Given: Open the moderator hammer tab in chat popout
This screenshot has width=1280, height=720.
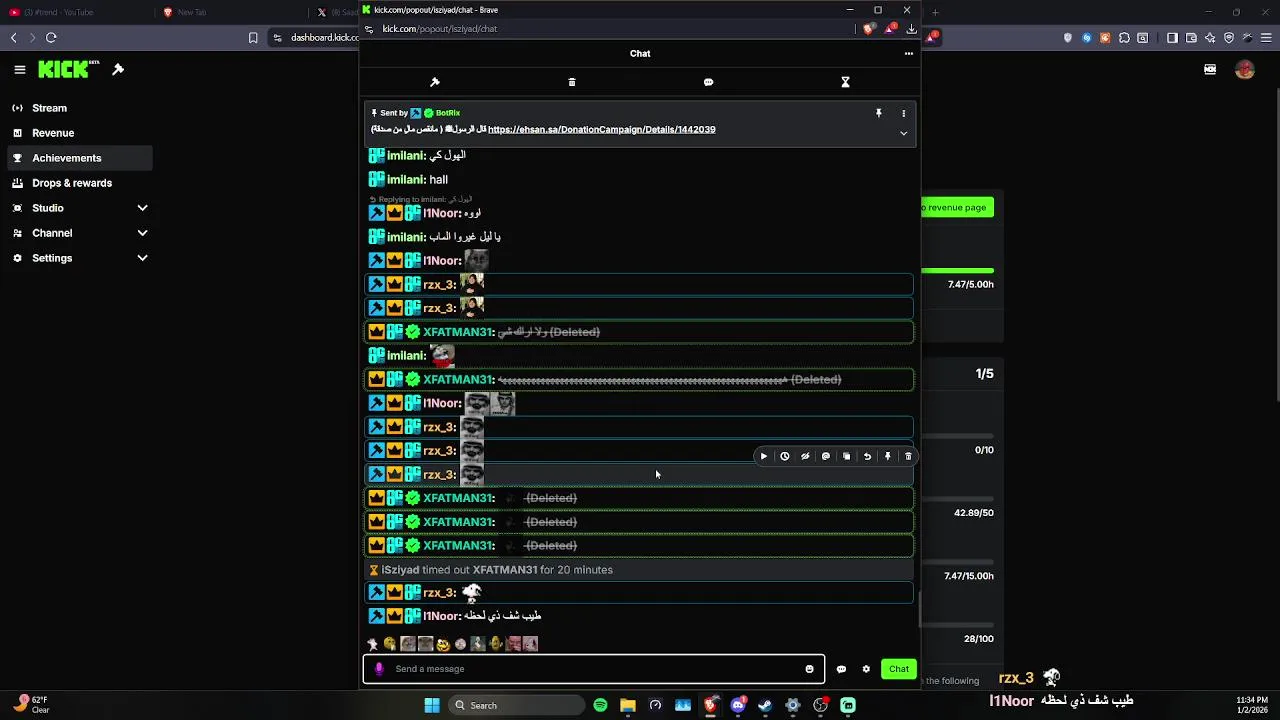Looking at the screenshot, I should point(435,82).
